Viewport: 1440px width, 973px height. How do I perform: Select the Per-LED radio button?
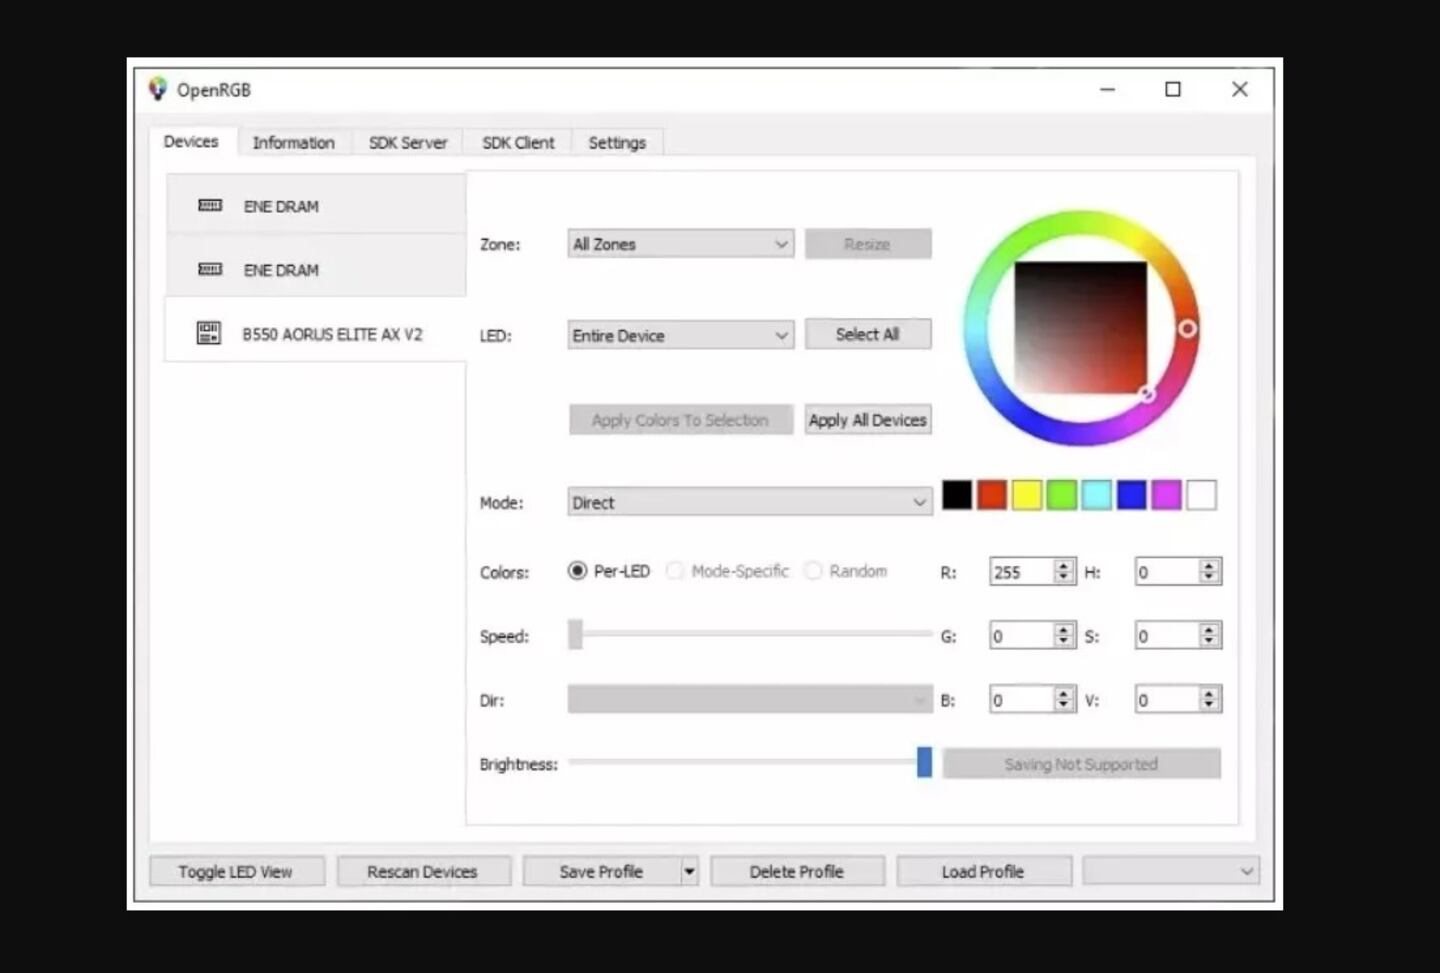pyautogui.click(x=577, y=571)
